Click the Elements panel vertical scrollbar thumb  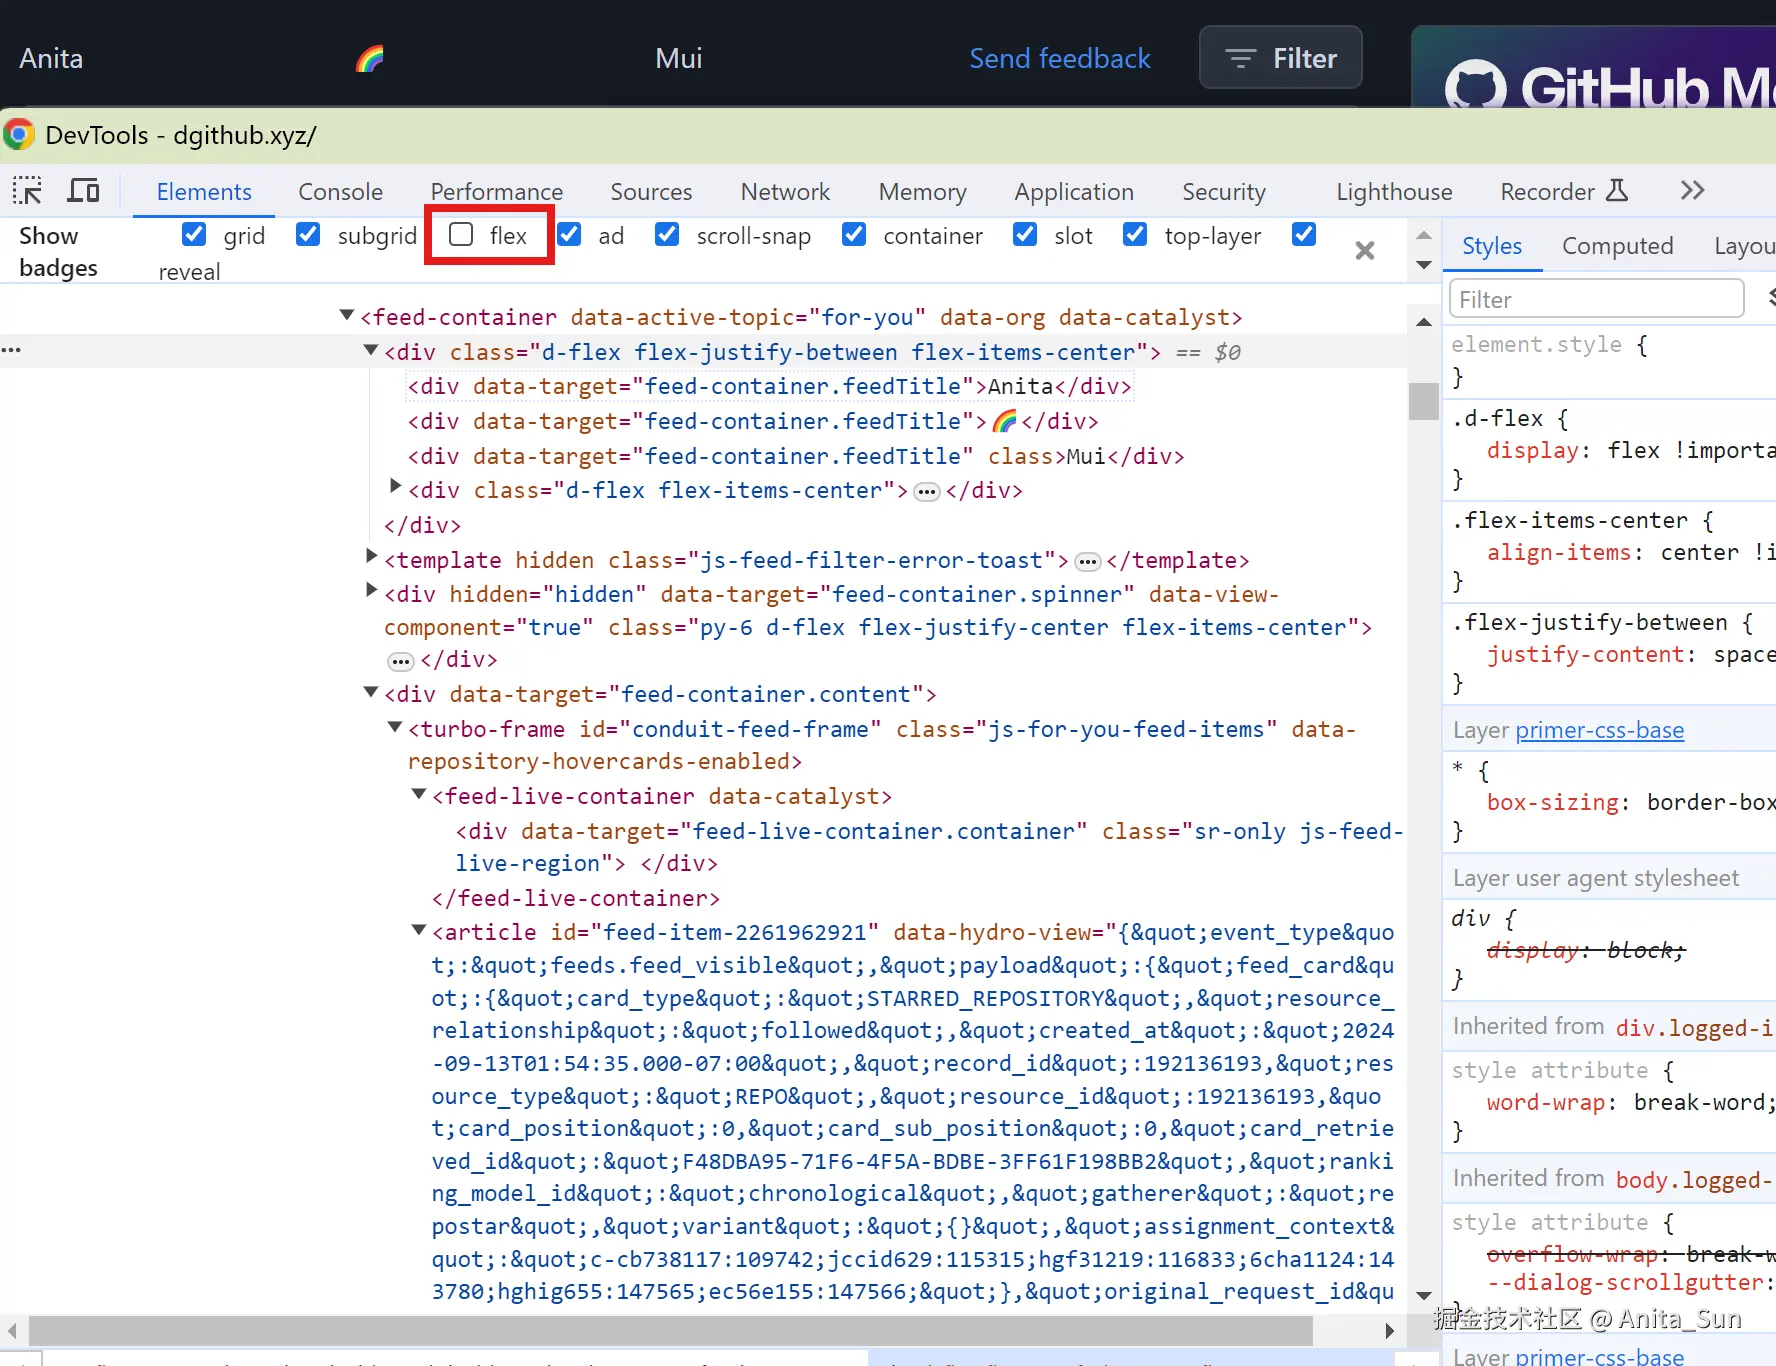(x=1423, y=401)
